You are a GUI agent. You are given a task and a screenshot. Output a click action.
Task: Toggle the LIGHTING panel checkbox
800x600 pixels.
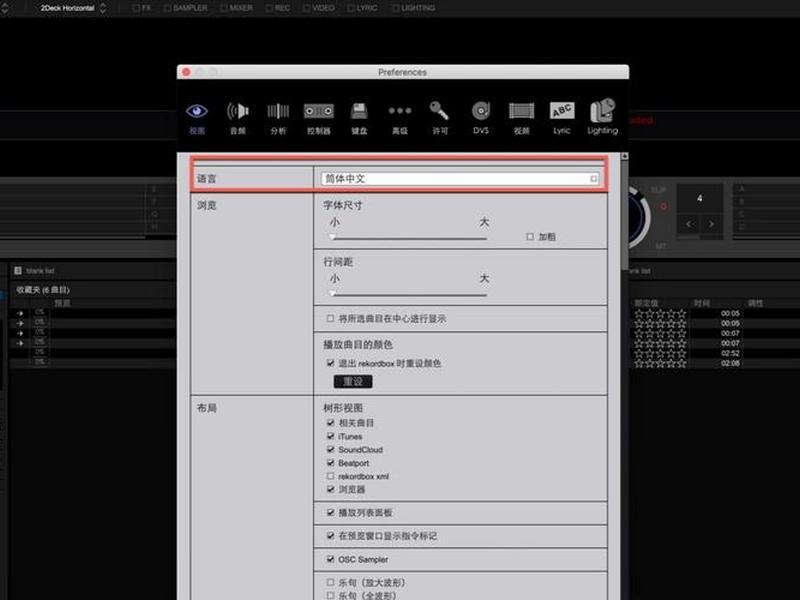(395, 8)
